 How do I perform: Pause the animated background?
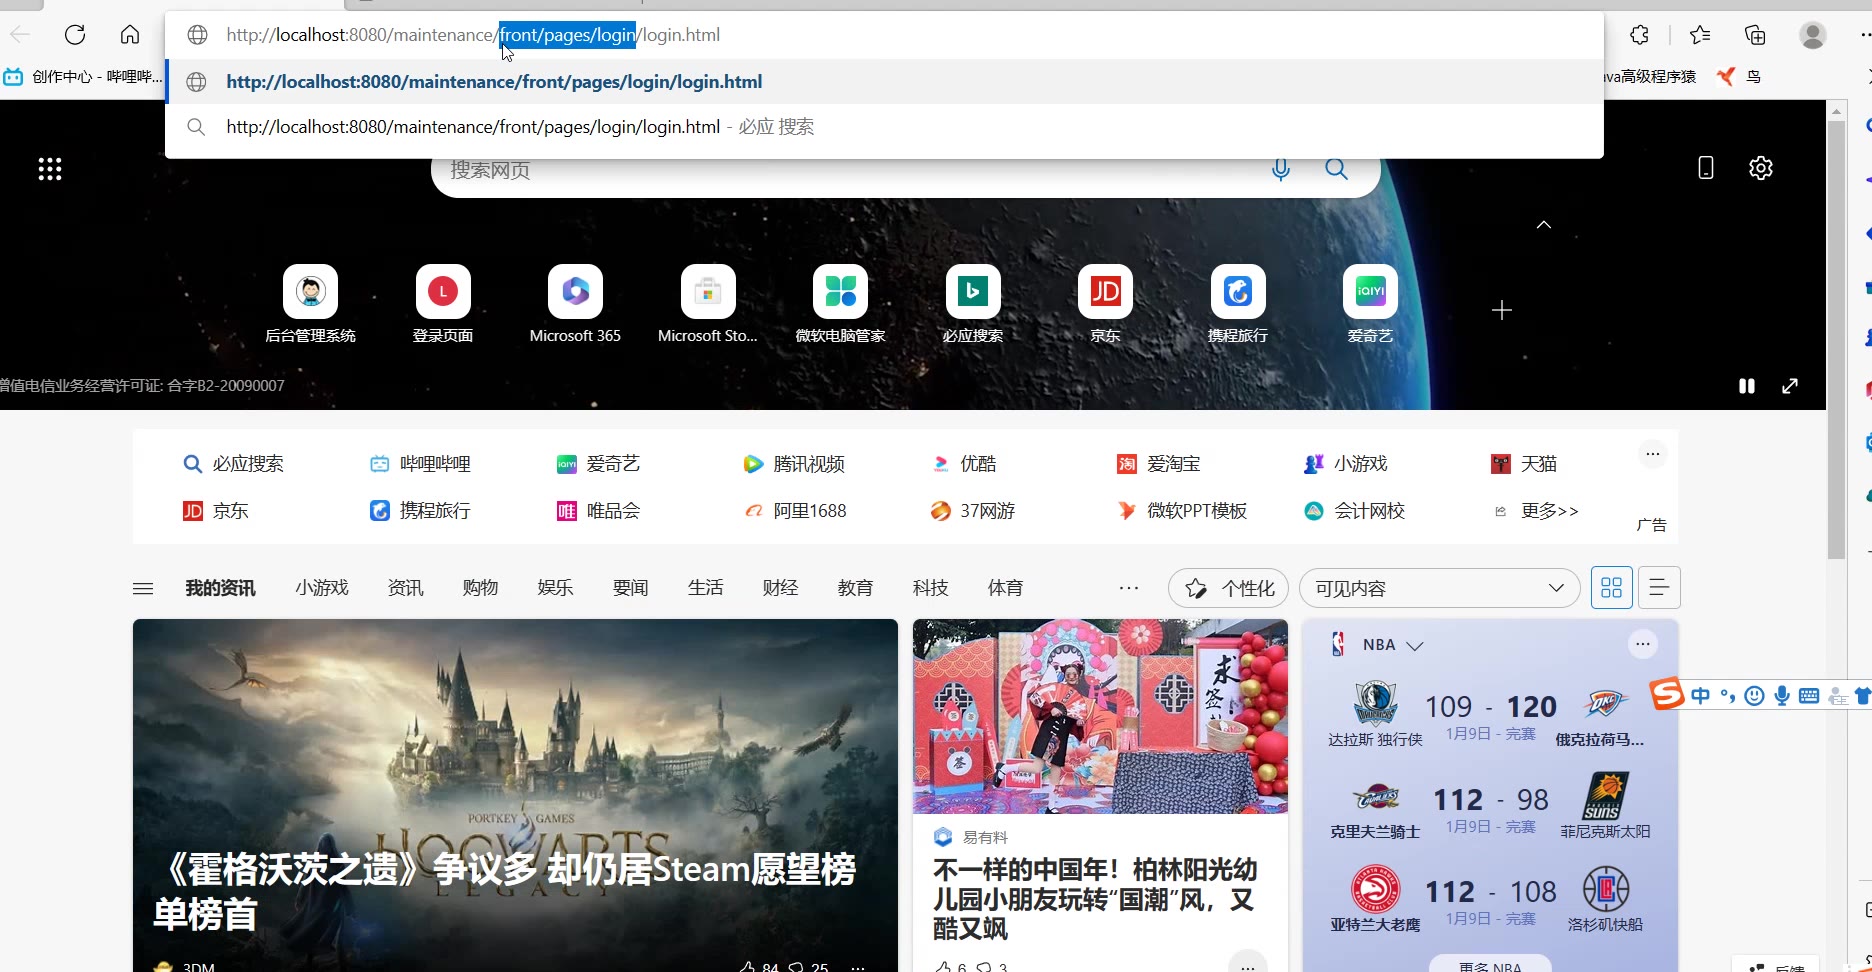pyautogui.click(x=1747, y=386)
